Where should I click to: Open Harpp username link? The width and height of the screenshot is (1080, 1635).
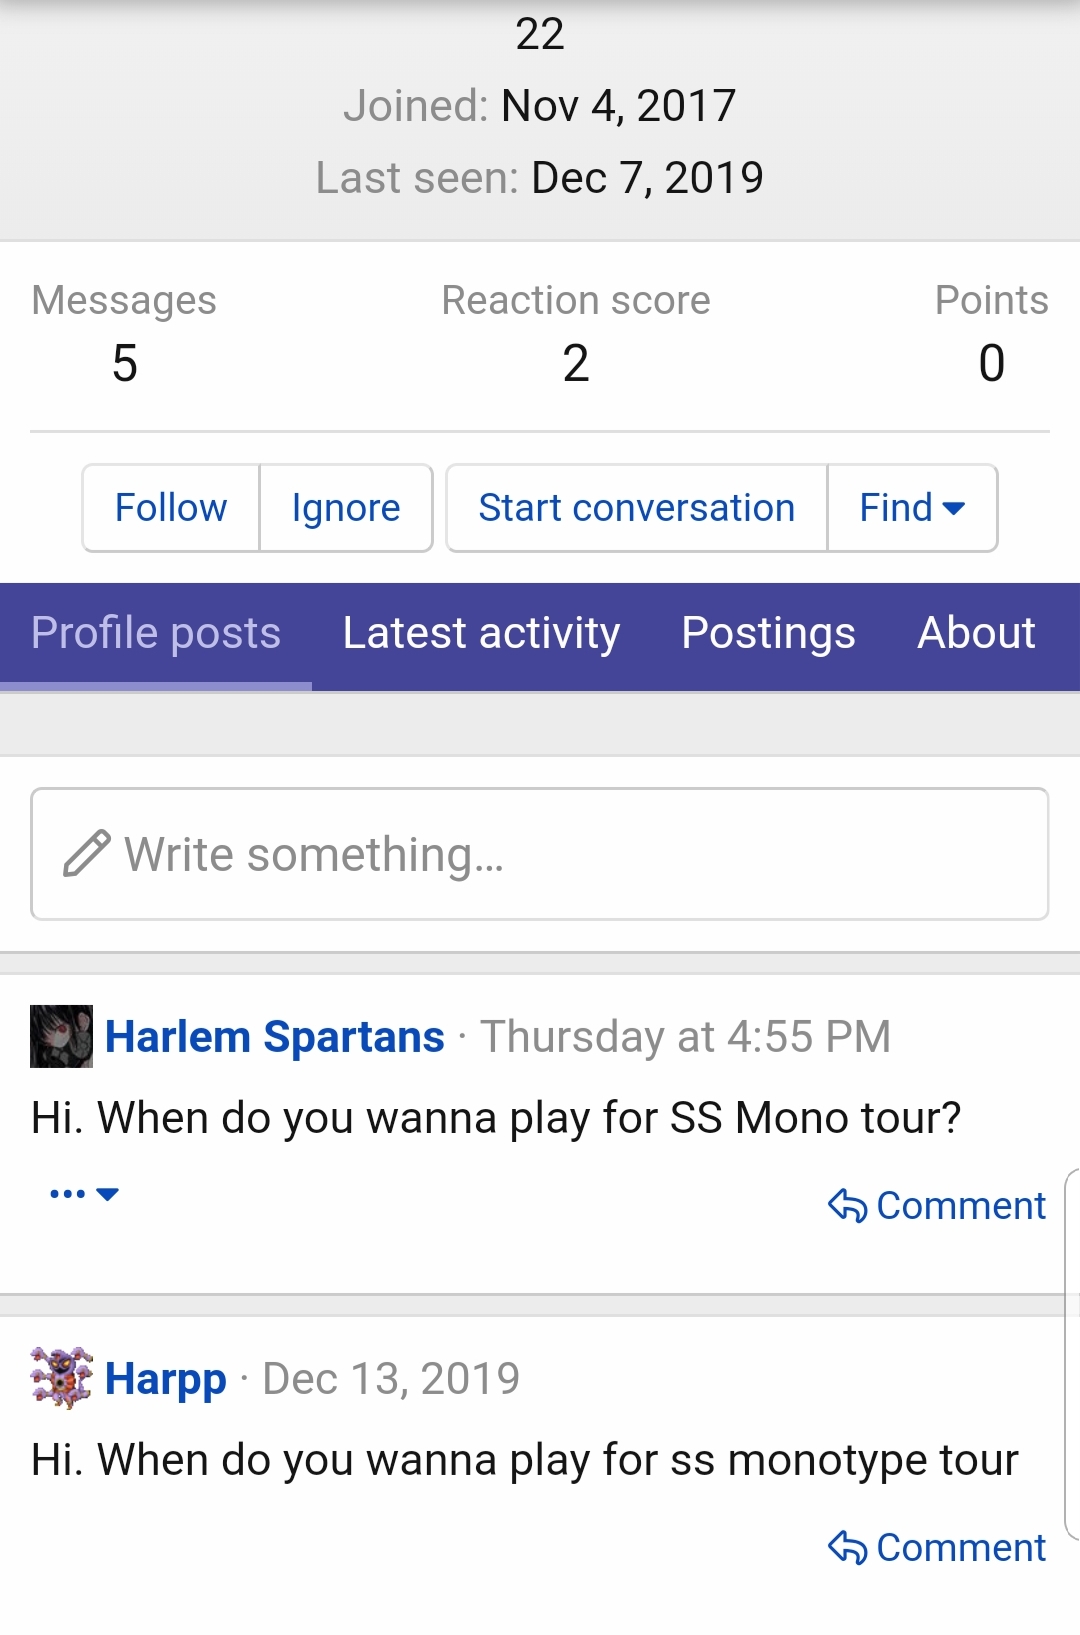[166, 1379]
